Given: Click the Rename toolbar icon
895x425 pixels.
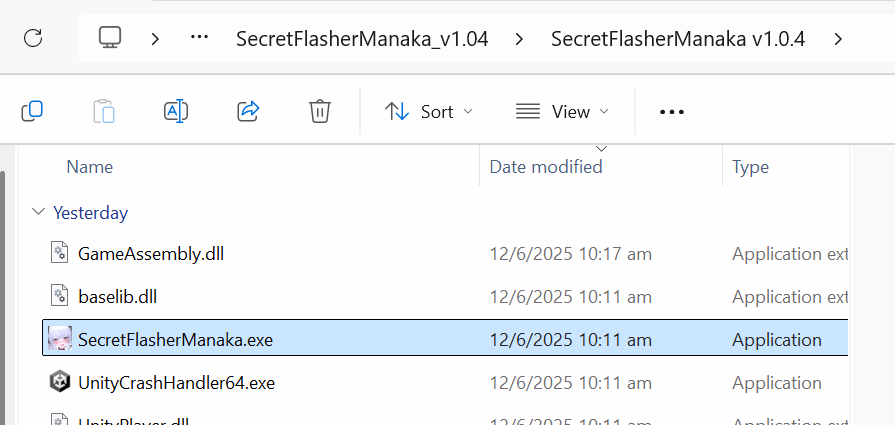Looking at the screenshot, I should pos(176,111).
